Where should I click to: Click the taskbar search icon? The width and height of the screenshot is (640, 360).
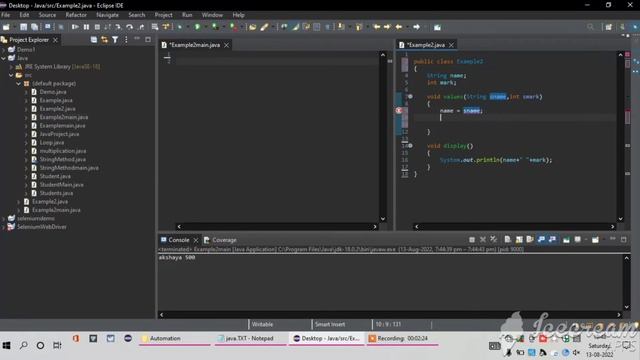tap(24, 345)
